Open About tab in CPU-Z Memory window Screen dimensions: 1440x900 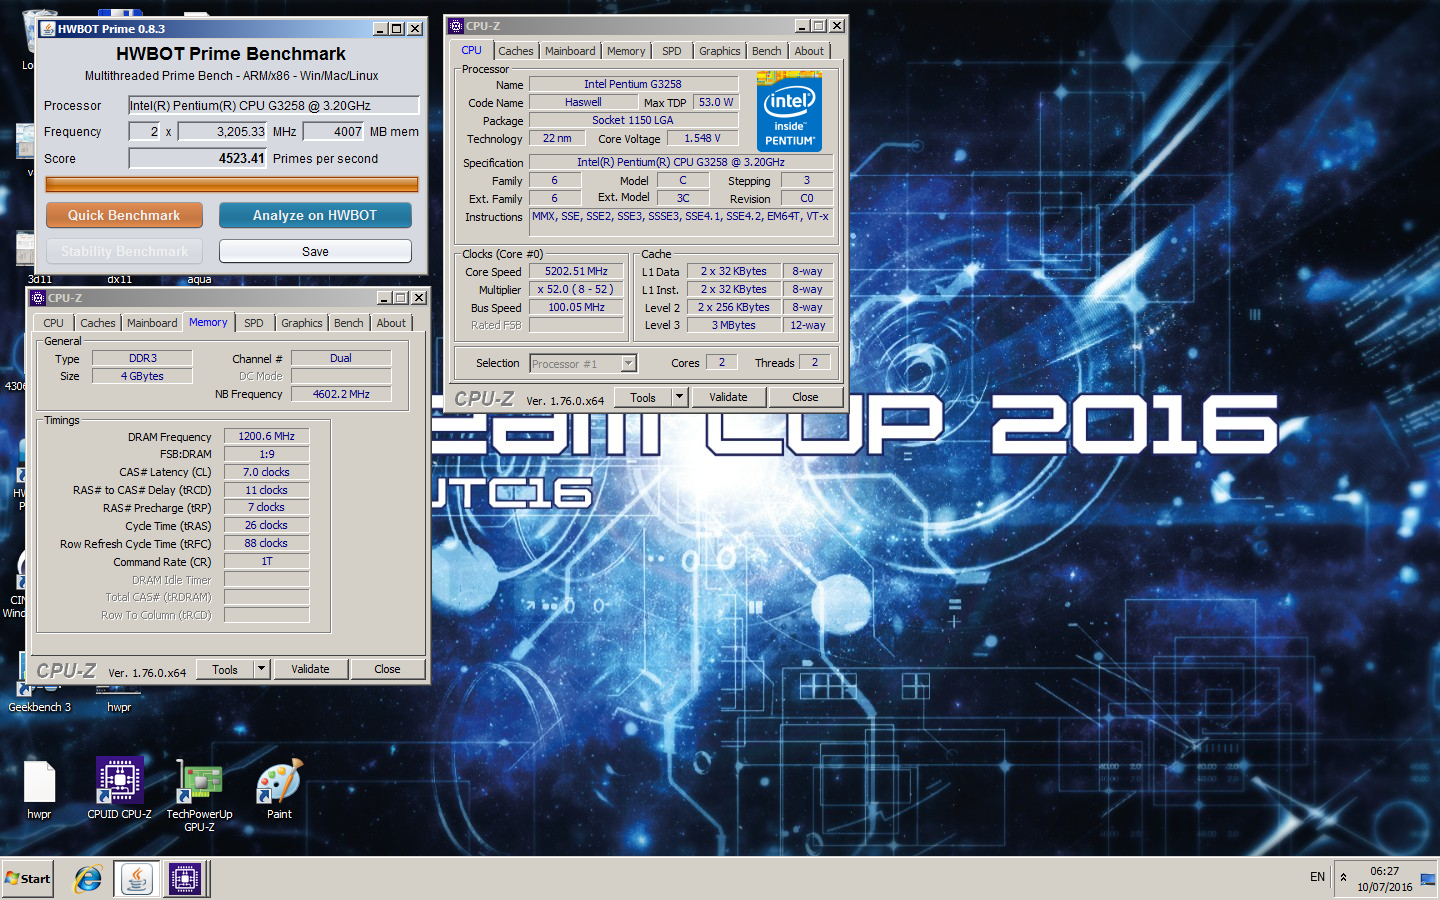[392, 323]
